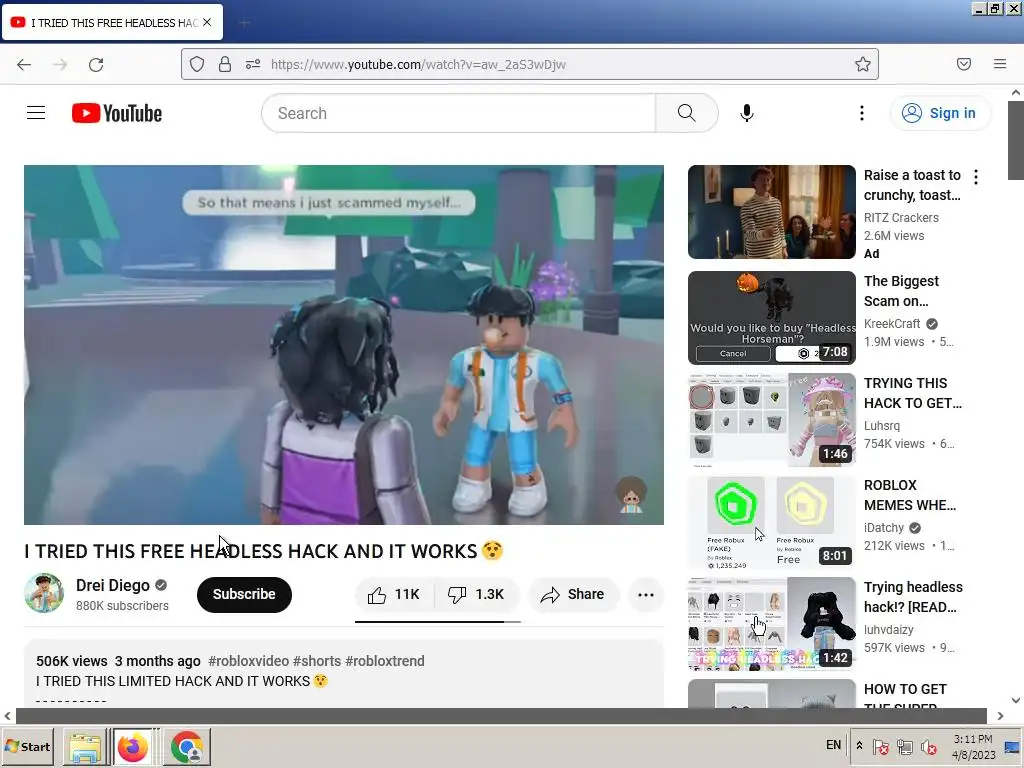
Task: Open options menu for Raise a toast ad
Action: pos(976,176)
